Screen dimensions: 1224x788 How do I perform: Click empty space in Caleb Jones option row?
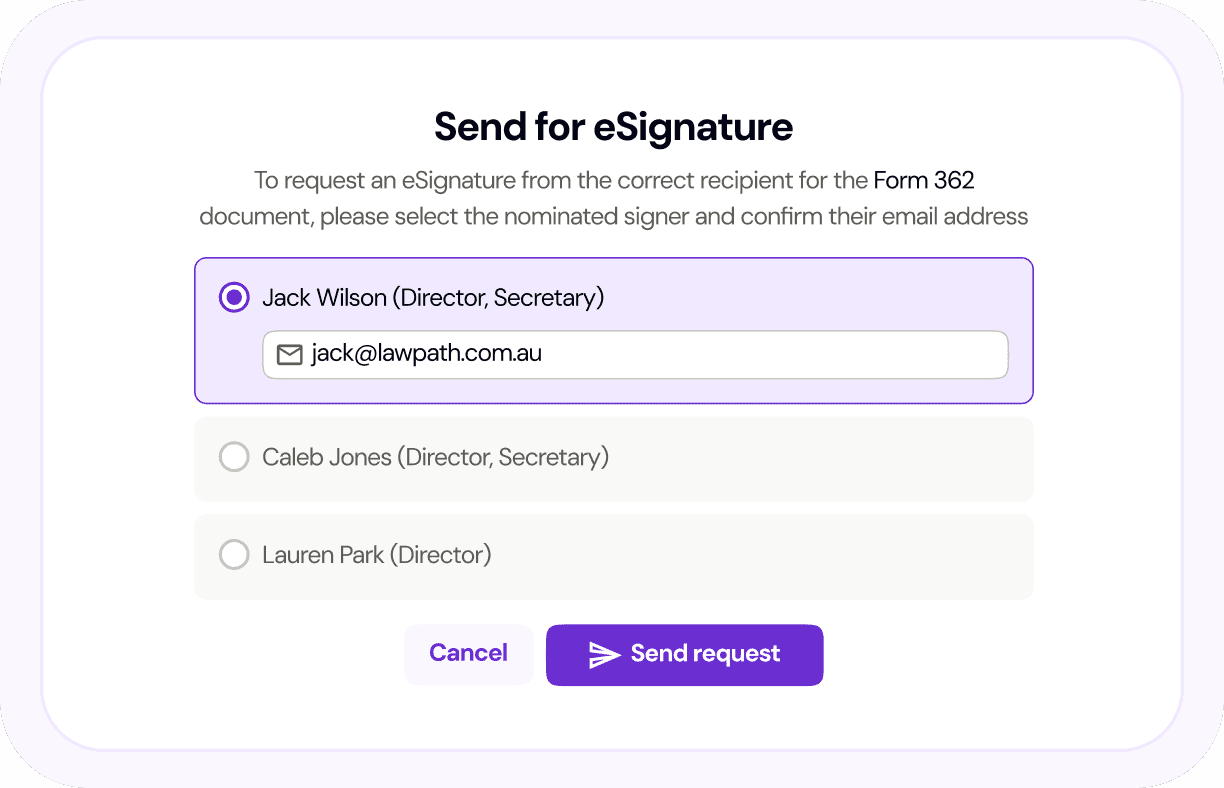tap(820, 459)
